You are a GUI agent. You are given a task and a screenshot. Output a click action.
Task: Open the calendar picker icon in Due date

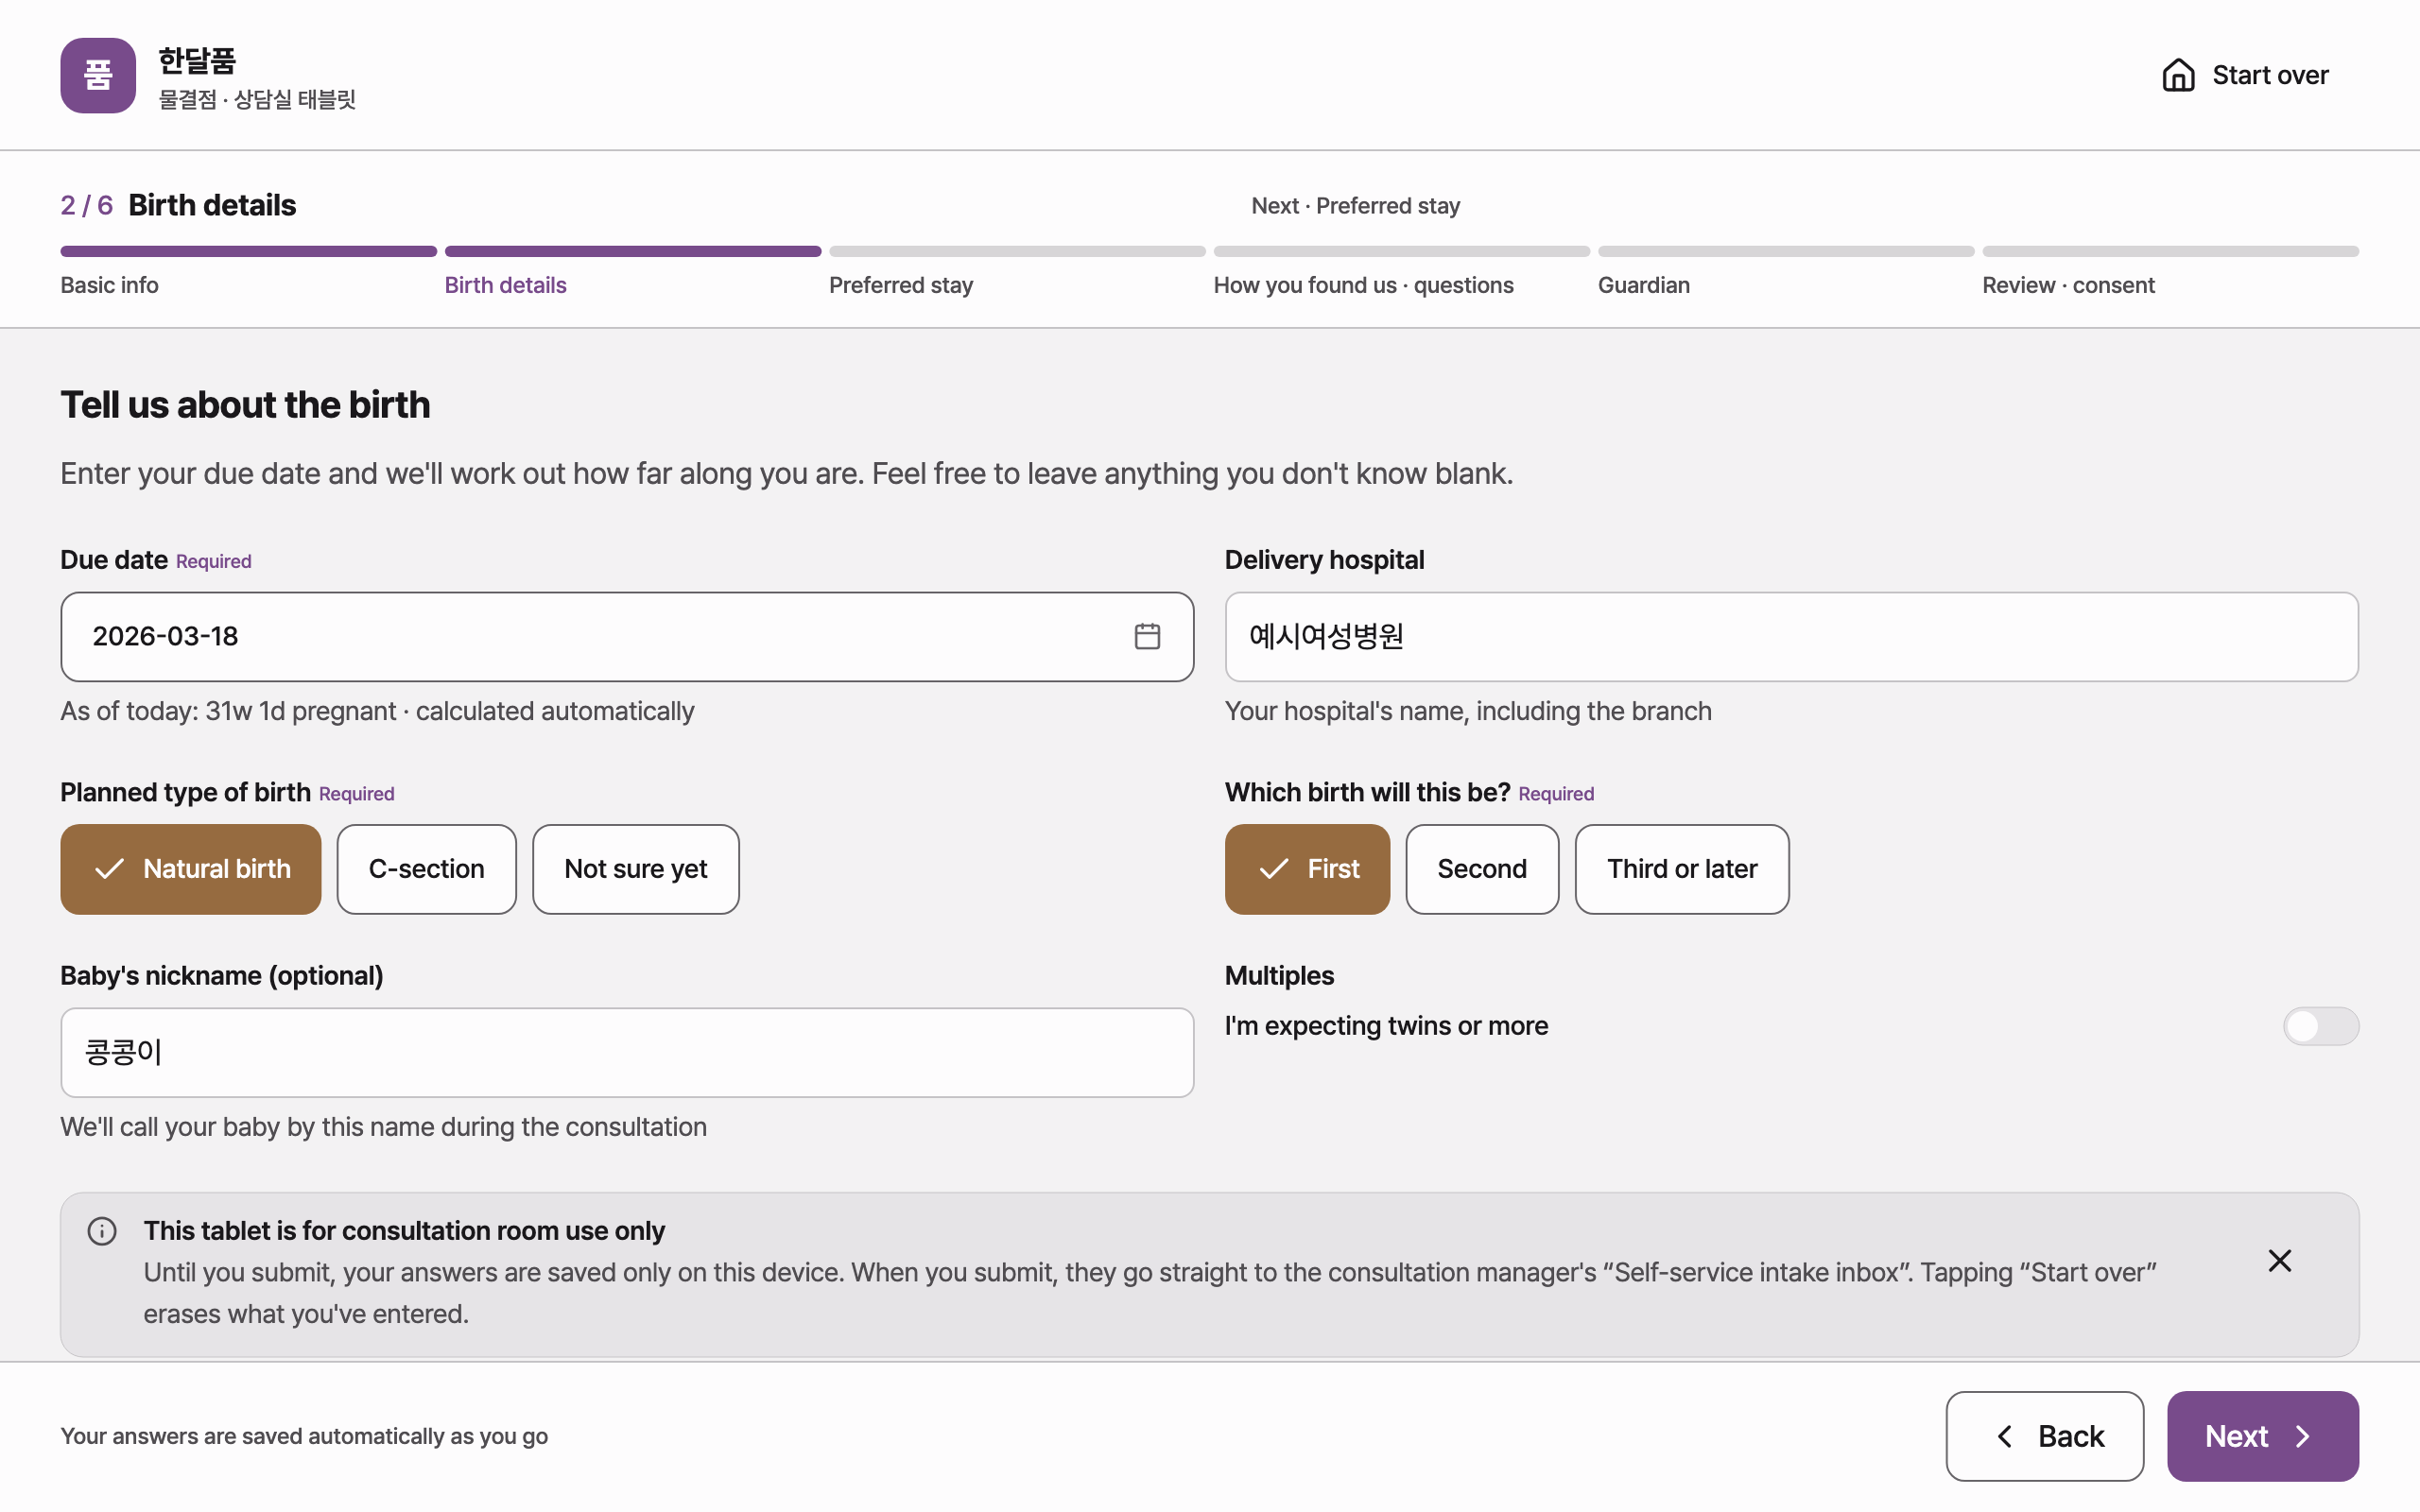[1147, 636]
